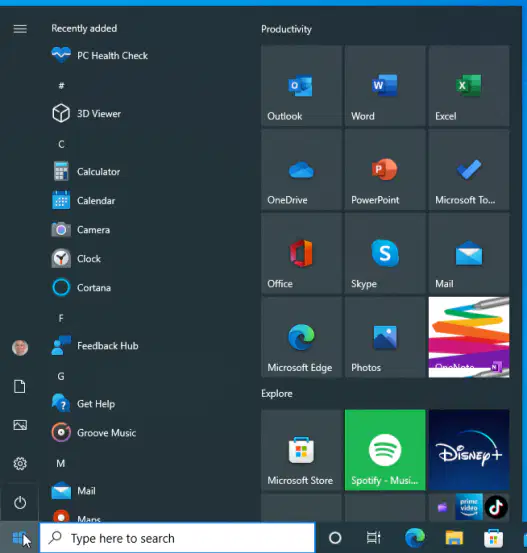Open the Outlook tile

click(x=301, y=86)
